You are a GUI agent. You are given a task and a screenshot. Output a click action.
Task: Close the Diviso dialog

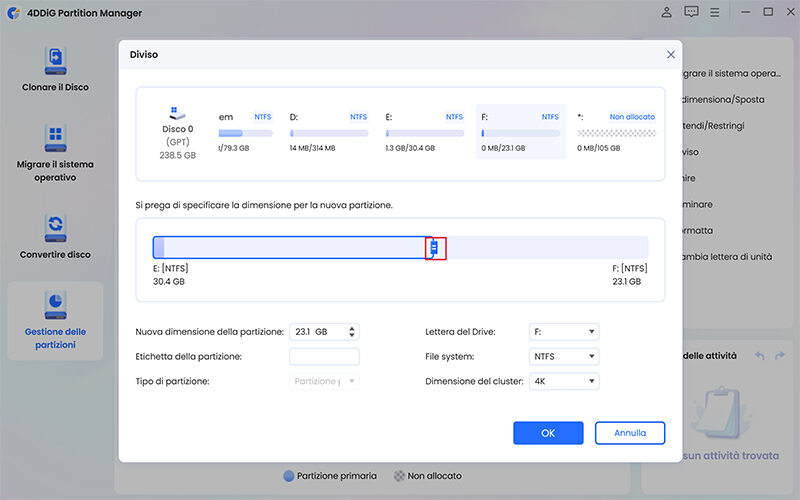tap(670, 54)
